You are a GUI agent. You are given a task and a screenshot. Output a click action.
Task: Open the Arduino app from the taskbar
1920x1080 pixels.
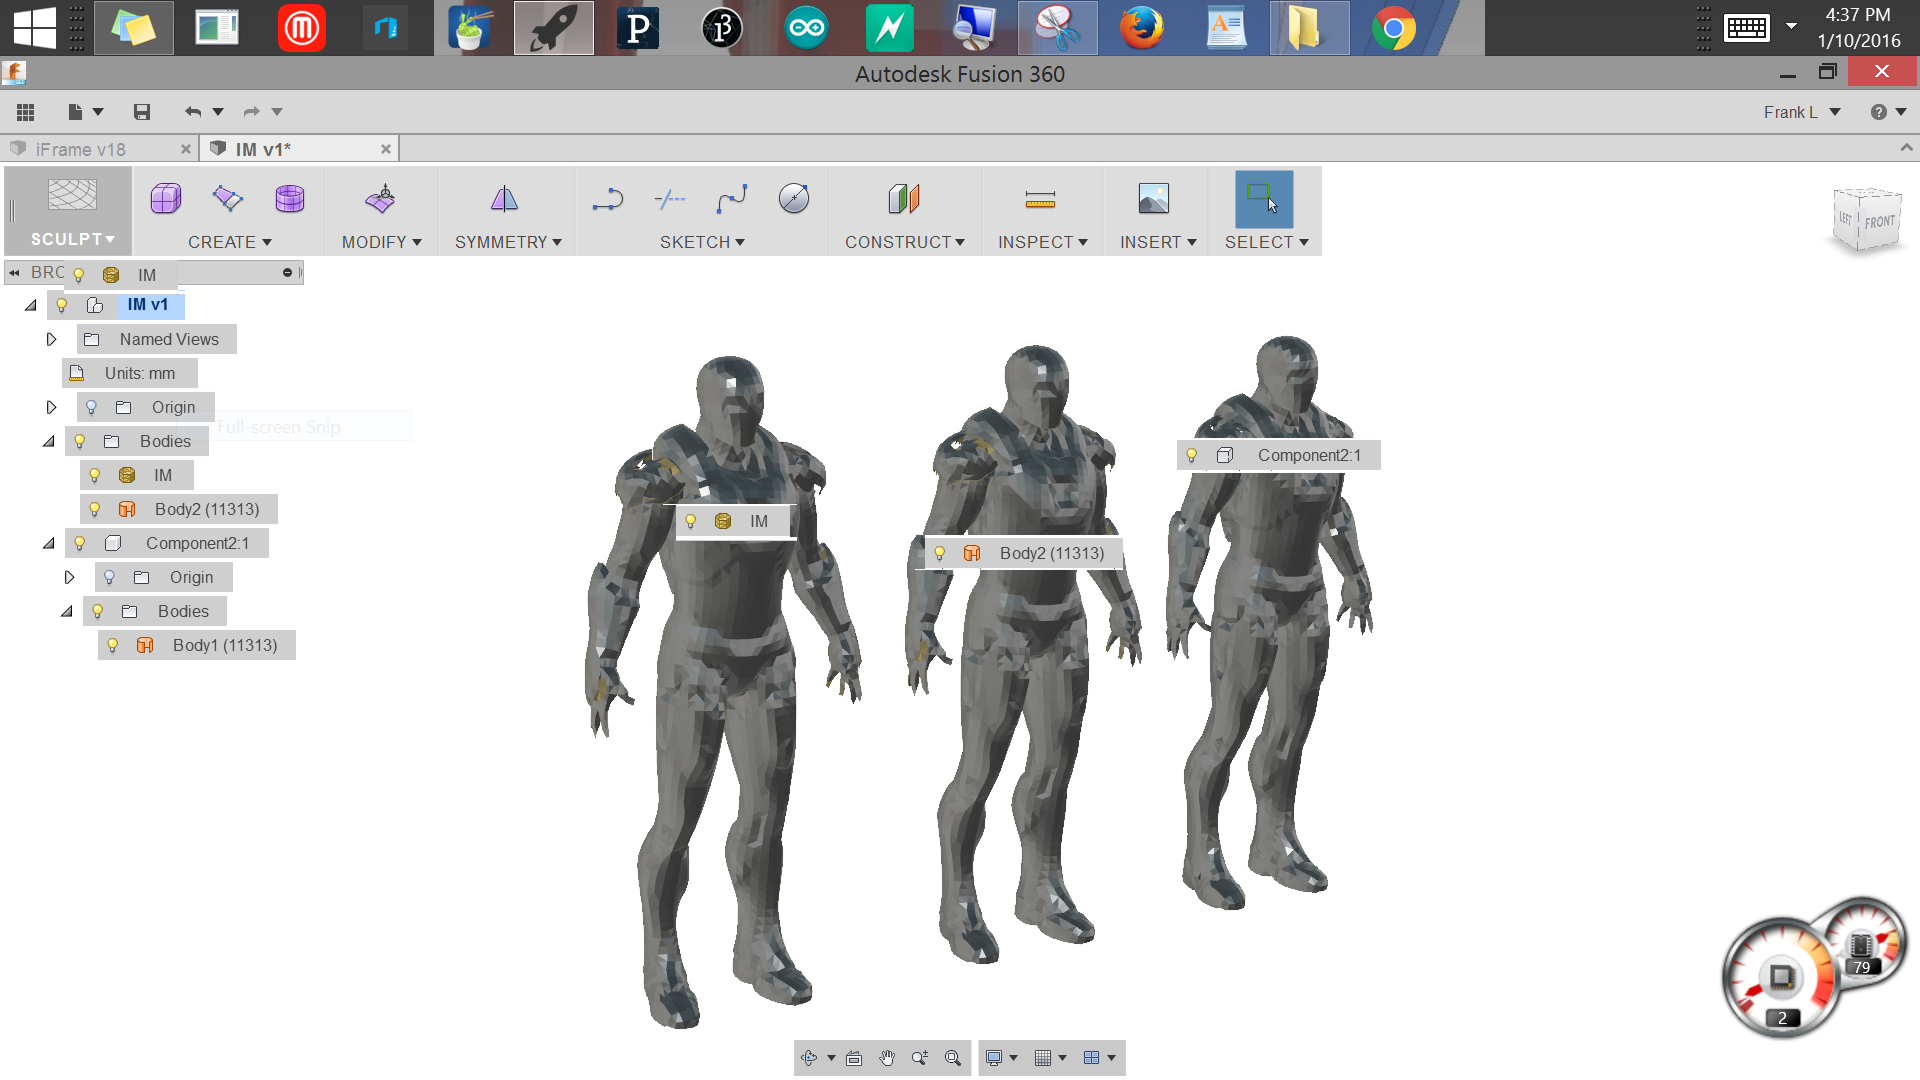click(806, 28)
